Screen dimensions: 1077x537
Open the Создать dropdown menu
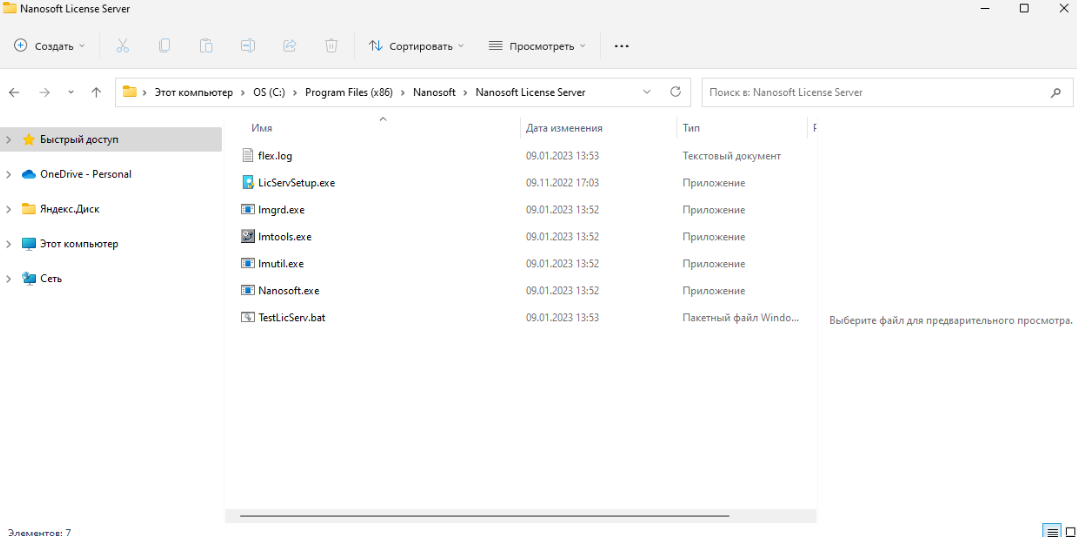coord(49,46)
